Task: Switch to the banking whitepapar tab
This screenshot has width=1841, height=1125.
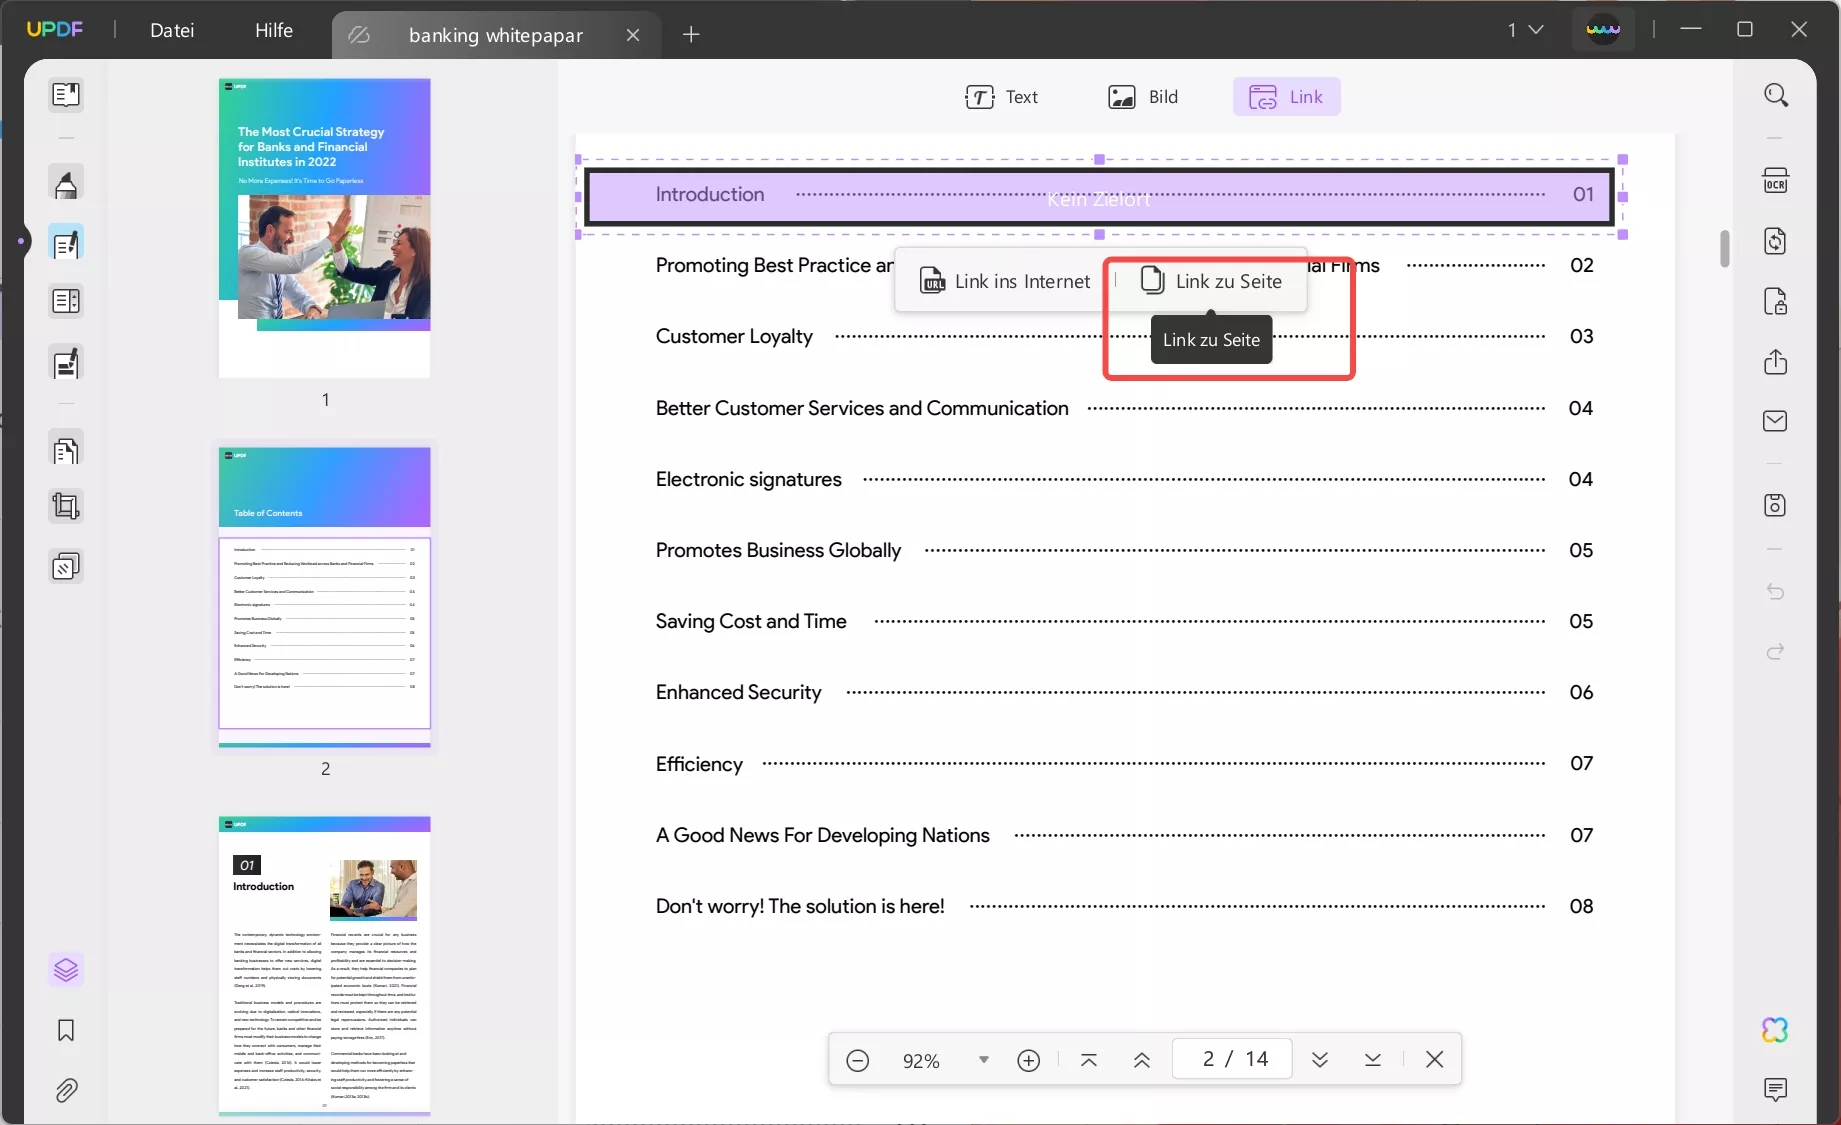Action: pyautogui.click(x=496, y=35)
